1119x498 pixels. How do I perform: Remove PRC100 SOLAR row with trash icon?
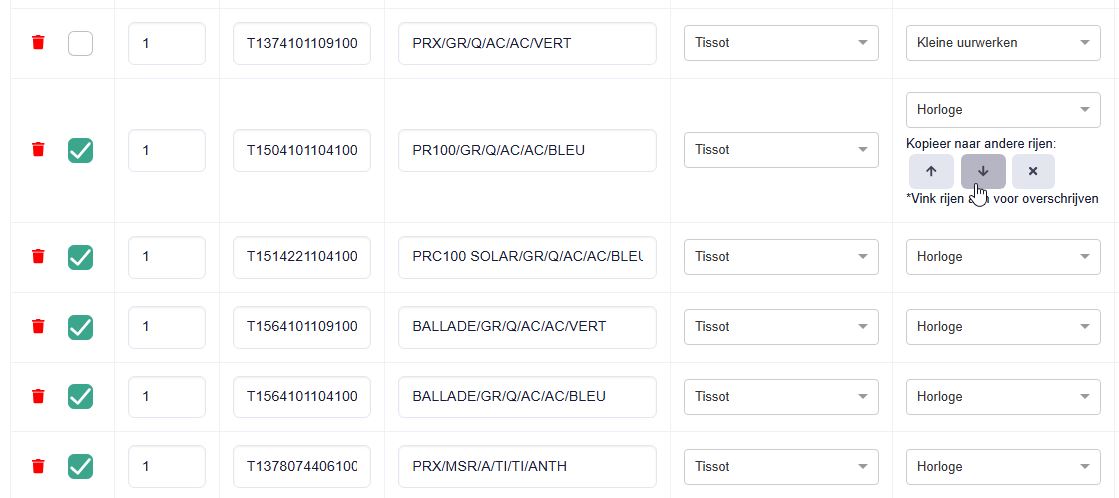tap(39, 256)
